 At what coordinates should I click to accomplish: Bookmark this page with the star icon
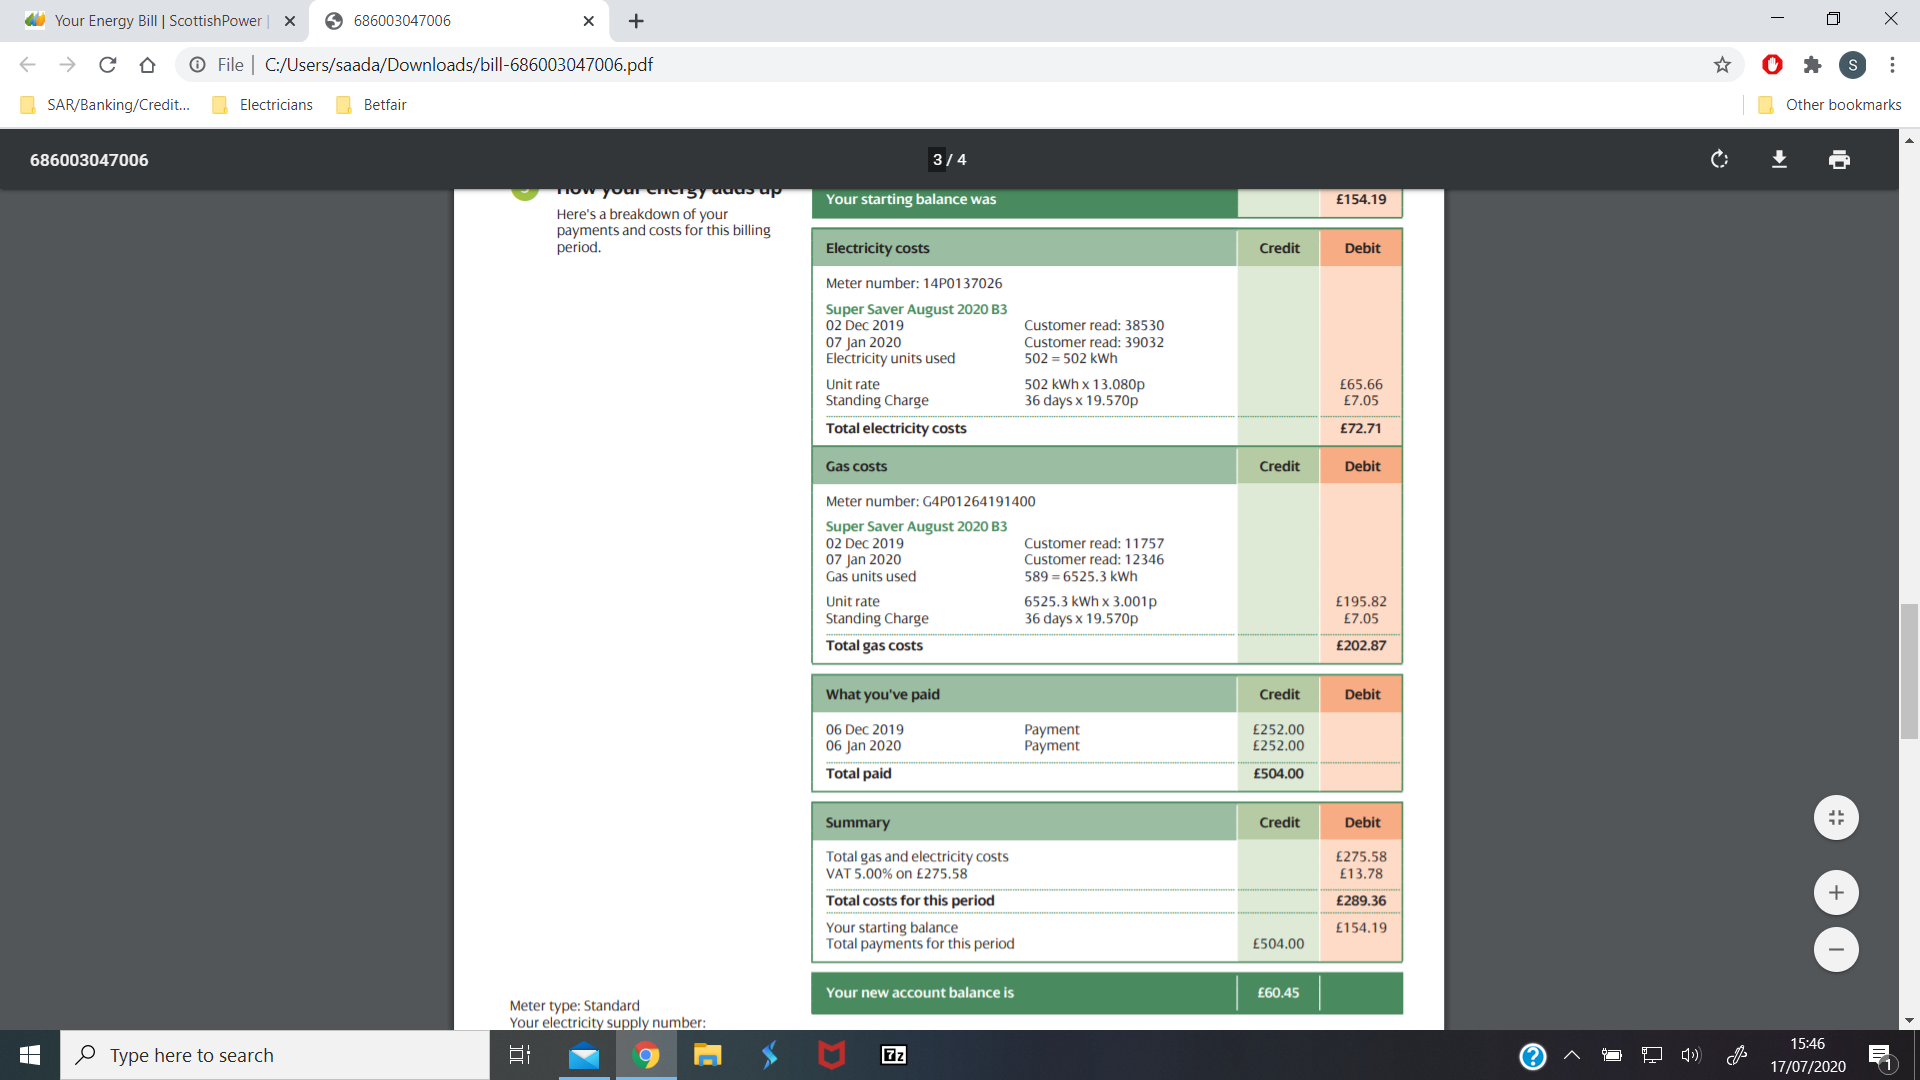tap(1722, 65)
